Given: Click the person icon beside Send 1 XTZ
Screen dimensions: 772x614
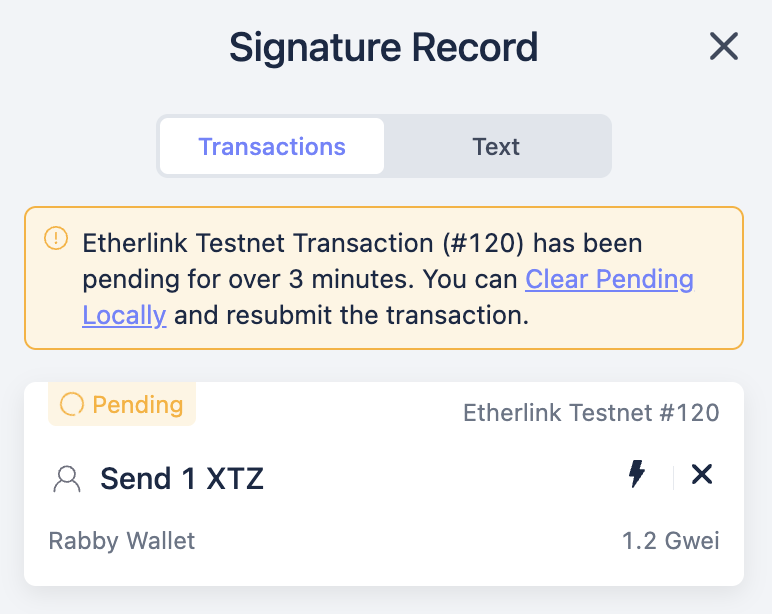Looking at the screenshot, I should 67,480.
